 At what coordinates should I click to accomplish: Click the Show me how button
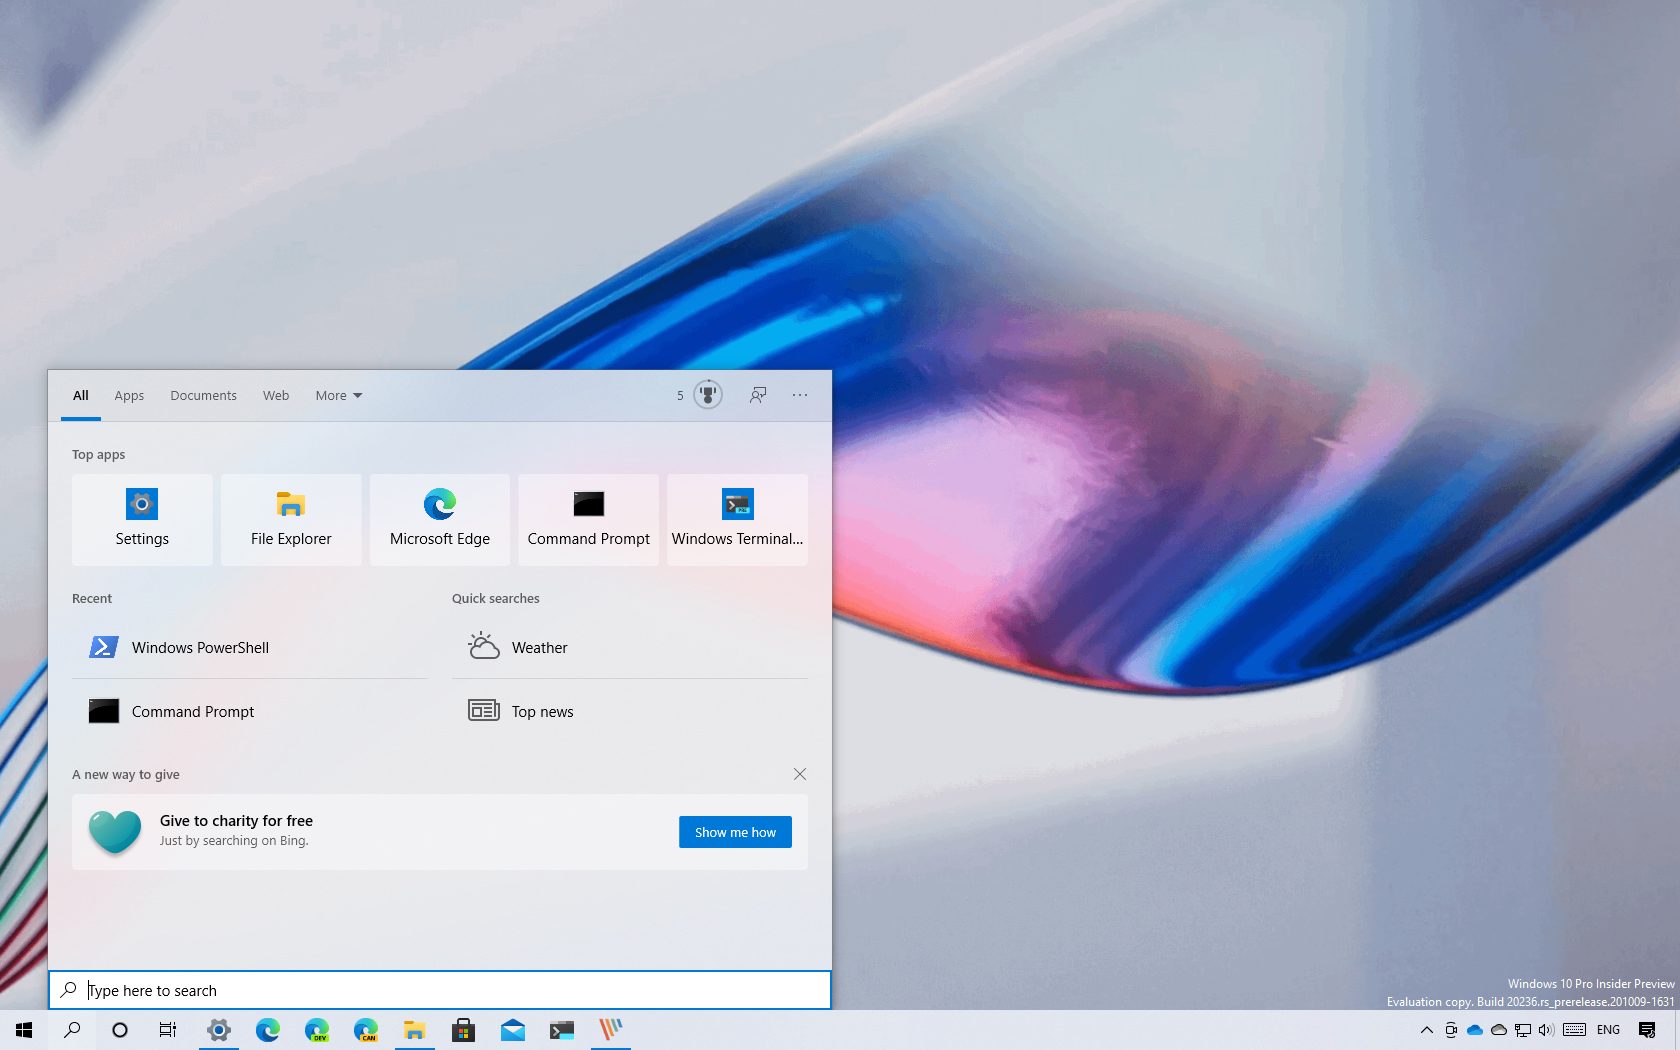[x=735, y=832]
